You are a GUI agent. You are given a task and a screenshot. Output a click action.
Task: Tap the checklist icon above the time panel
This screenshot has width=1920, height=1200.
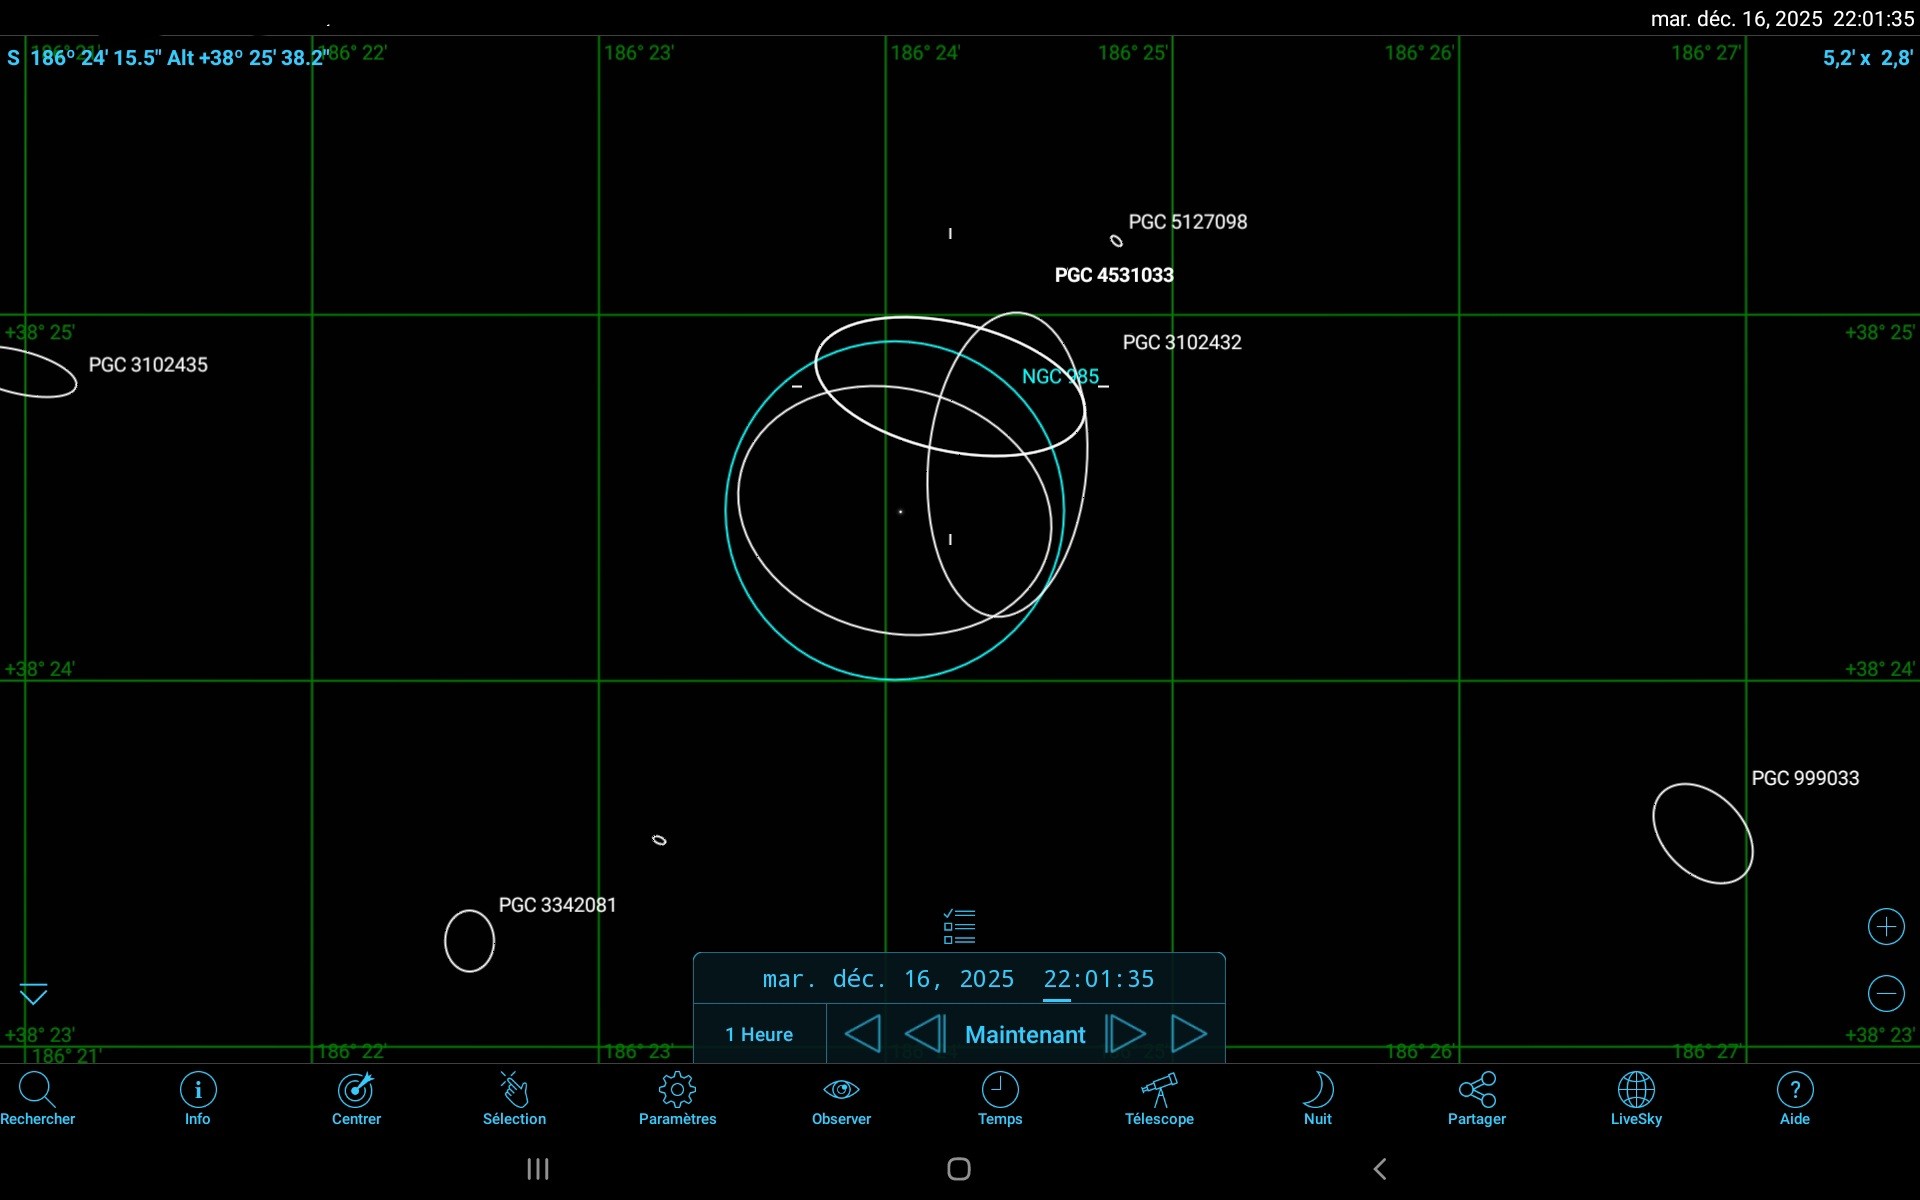click(x=959, y=927)
